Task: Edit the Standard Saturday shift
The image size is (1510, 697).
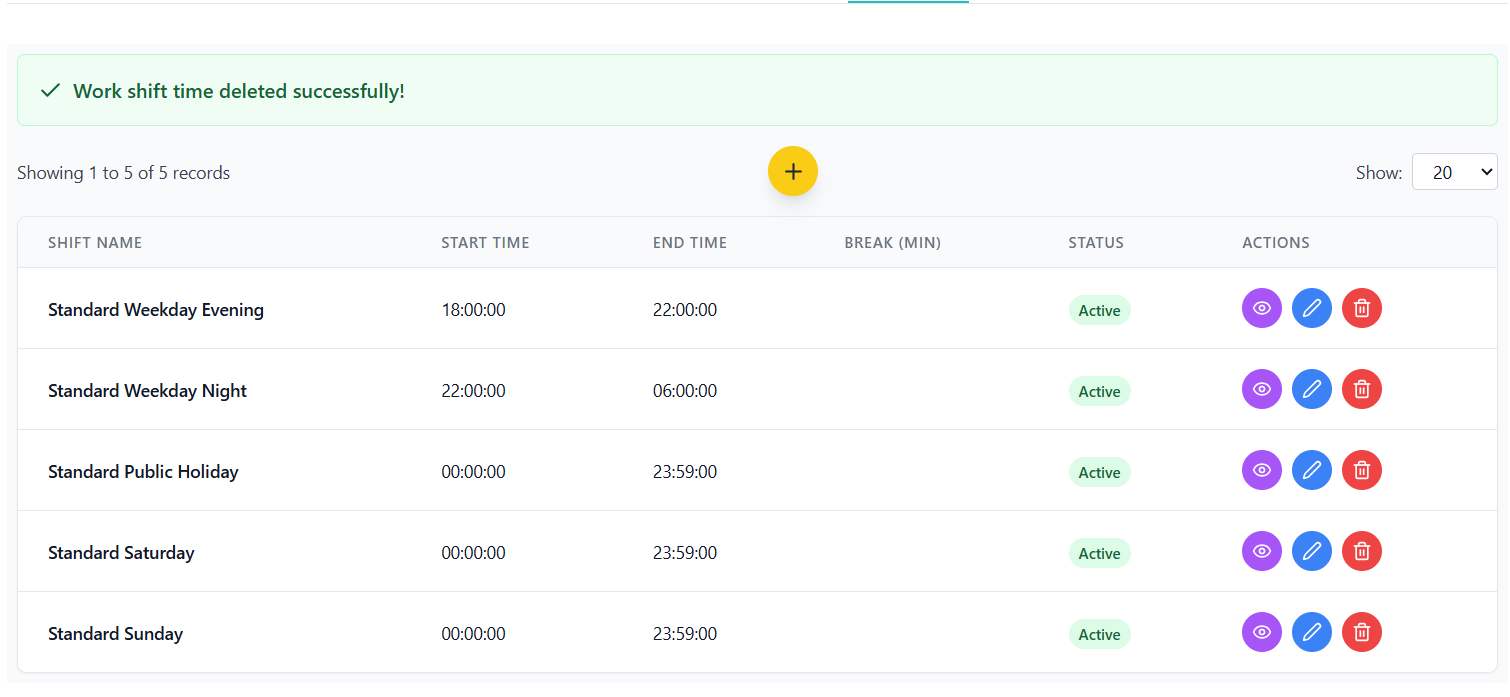Action: click(1311, 551)
